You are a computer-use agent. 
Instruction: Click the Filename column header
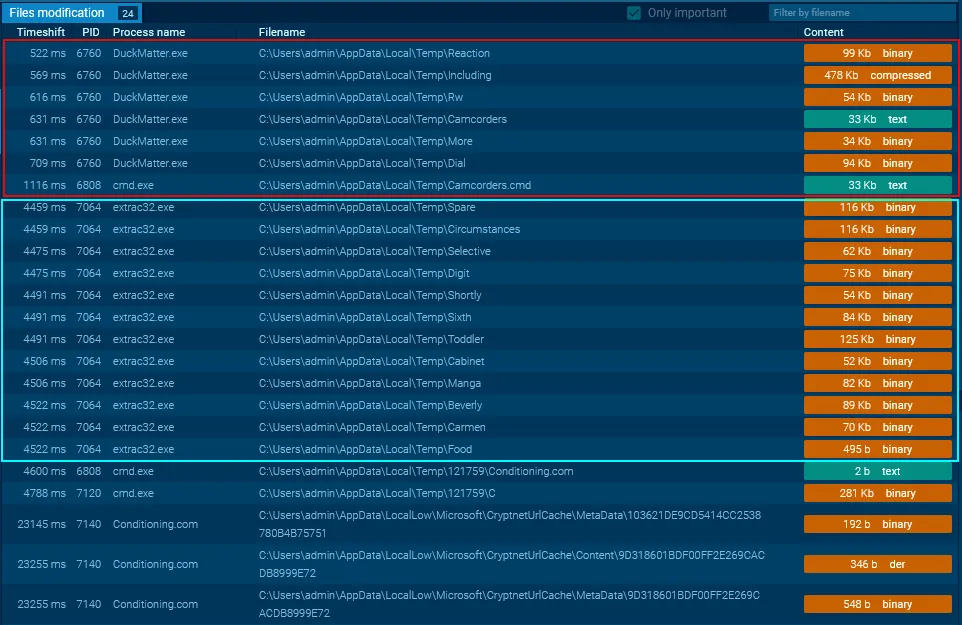282,33
